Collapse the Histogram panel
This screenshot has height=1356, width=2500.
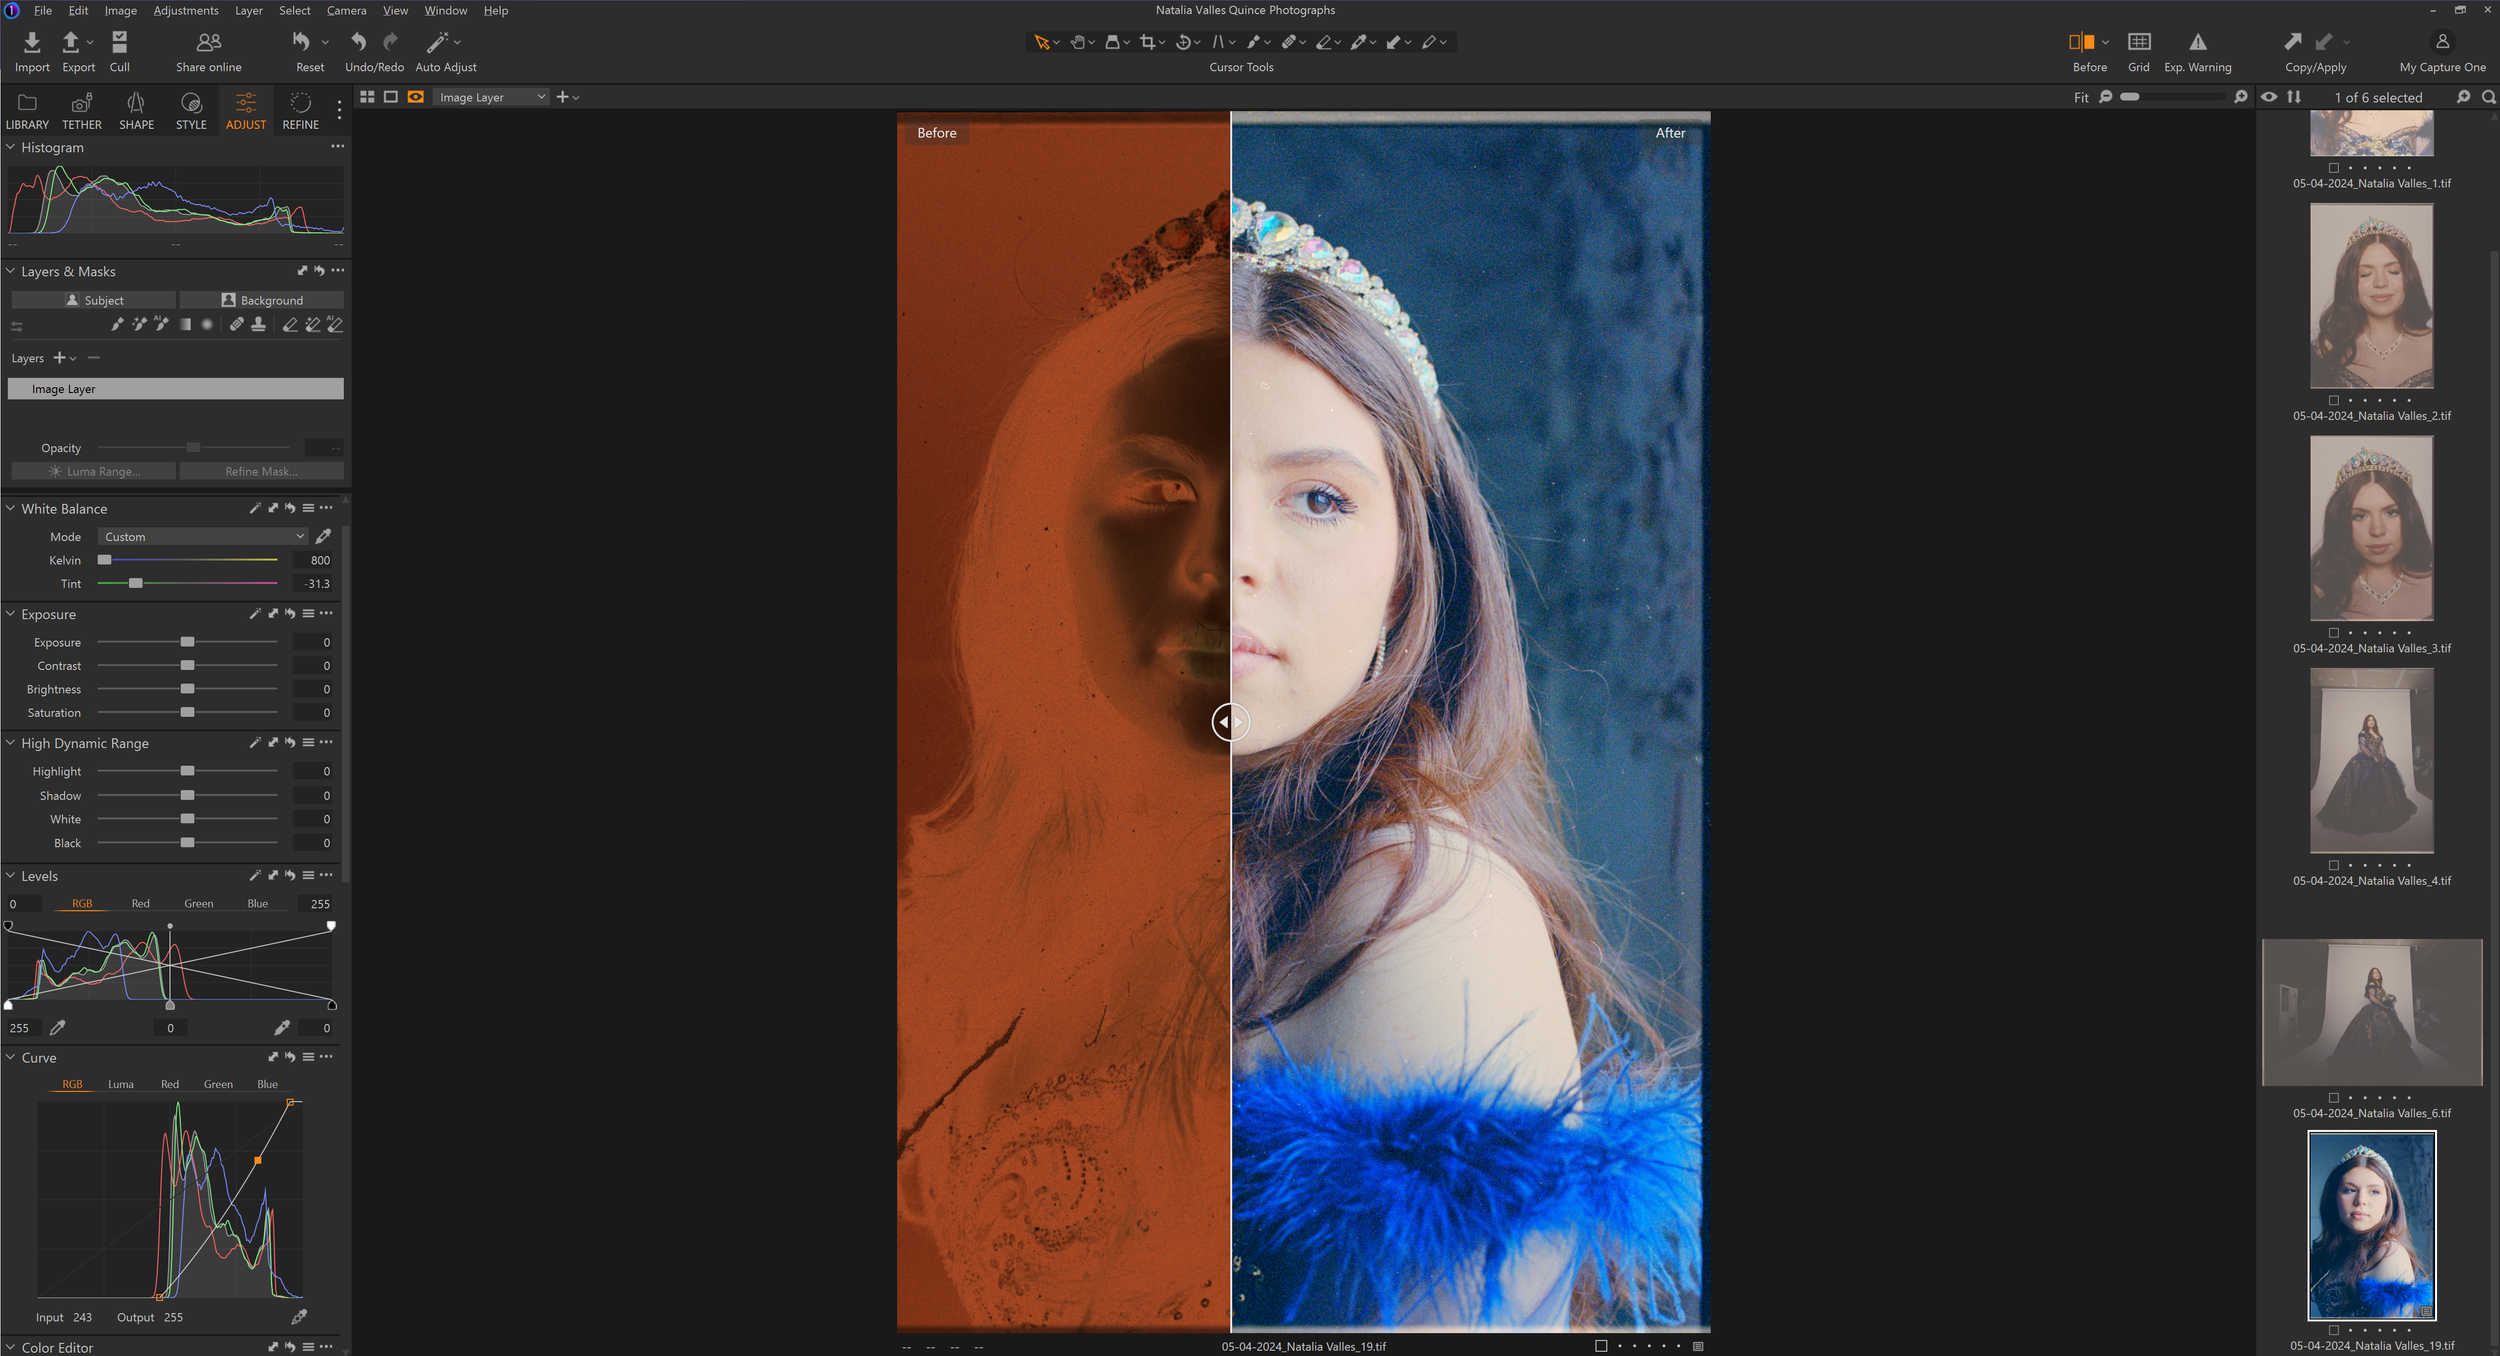(x=11, y=147)
